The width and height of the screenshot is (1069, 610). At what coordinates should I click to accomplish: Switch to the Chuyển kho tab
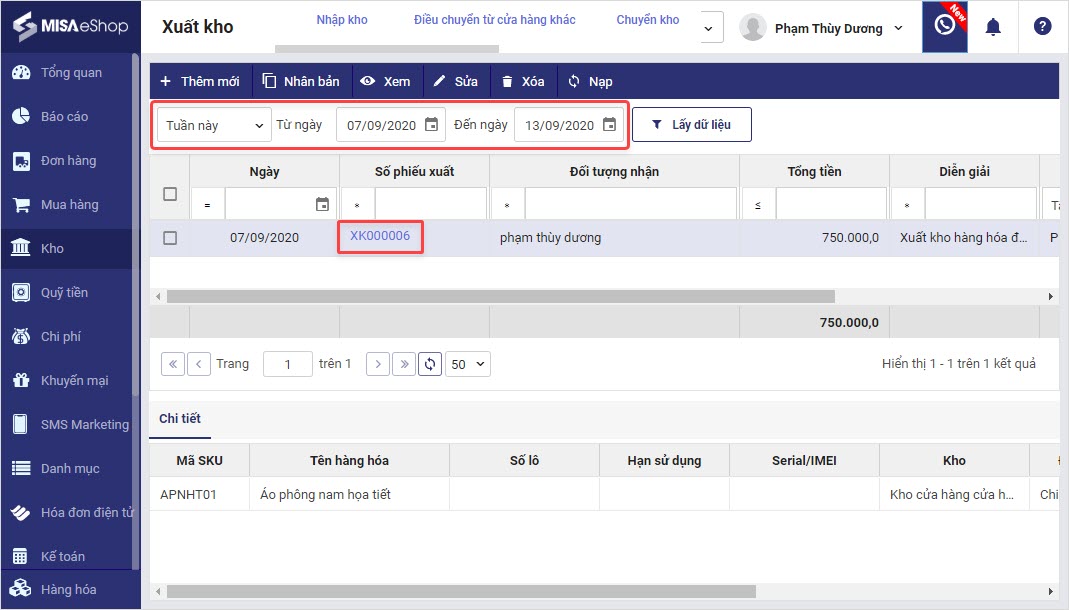point(647,20)
